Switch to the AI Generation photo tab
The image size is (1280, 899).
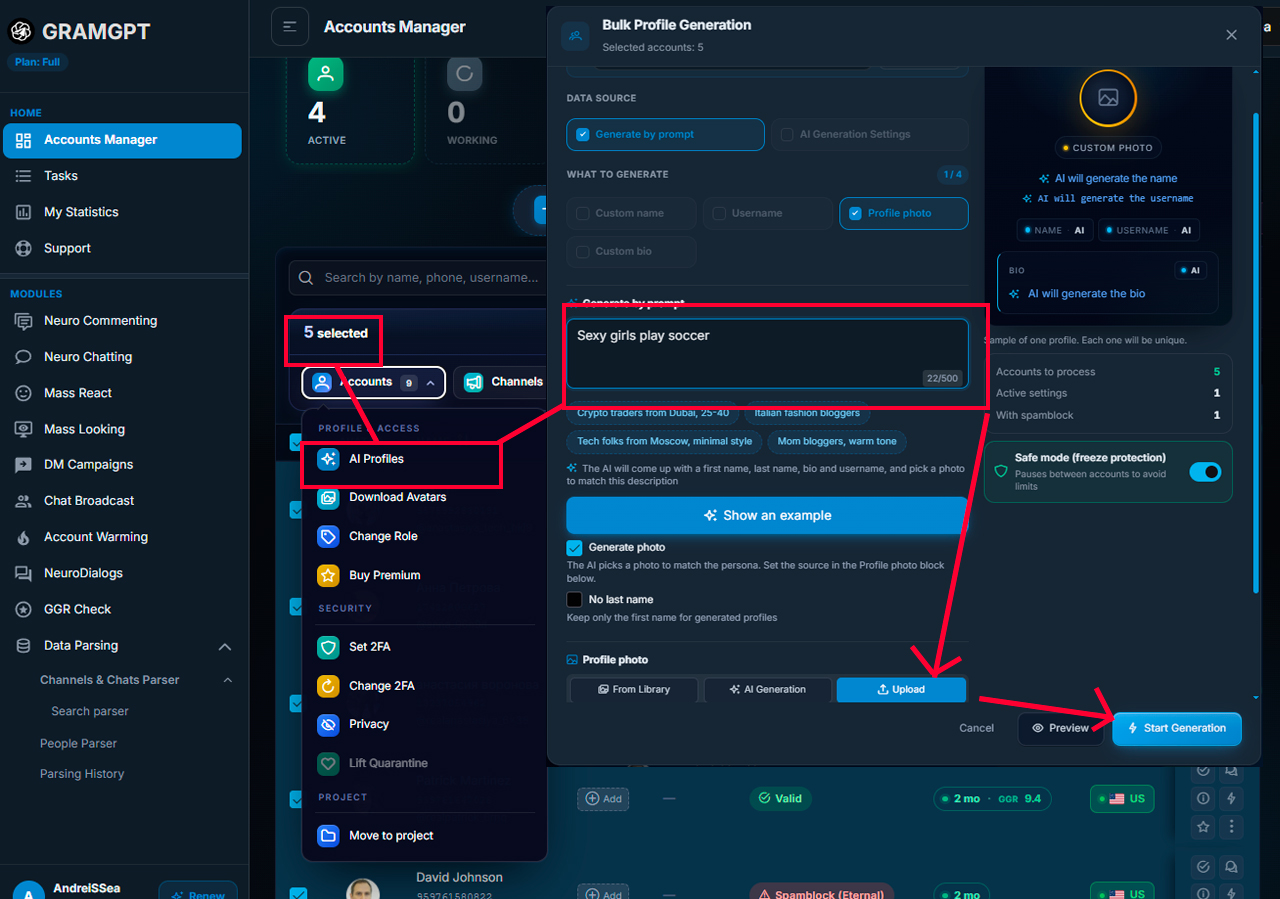pos(768,689)
